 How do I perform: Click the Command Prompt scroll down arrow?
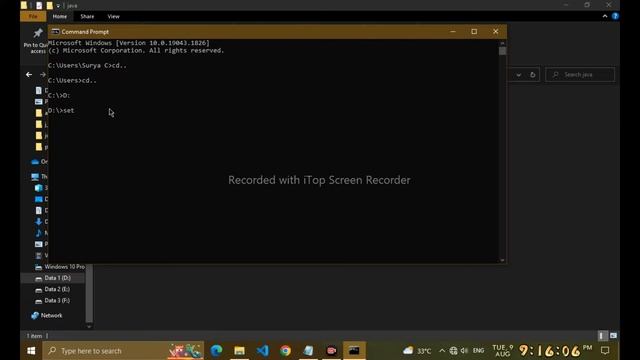pyautogui.click(x=502, y=260)
